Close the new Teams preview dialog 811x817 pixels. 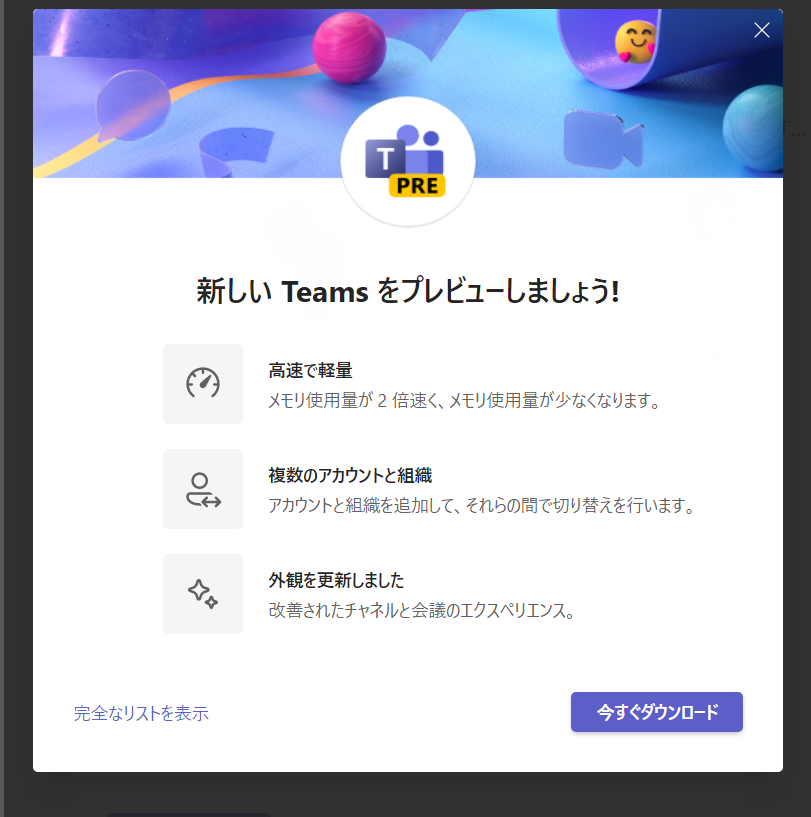coord(761,30)
